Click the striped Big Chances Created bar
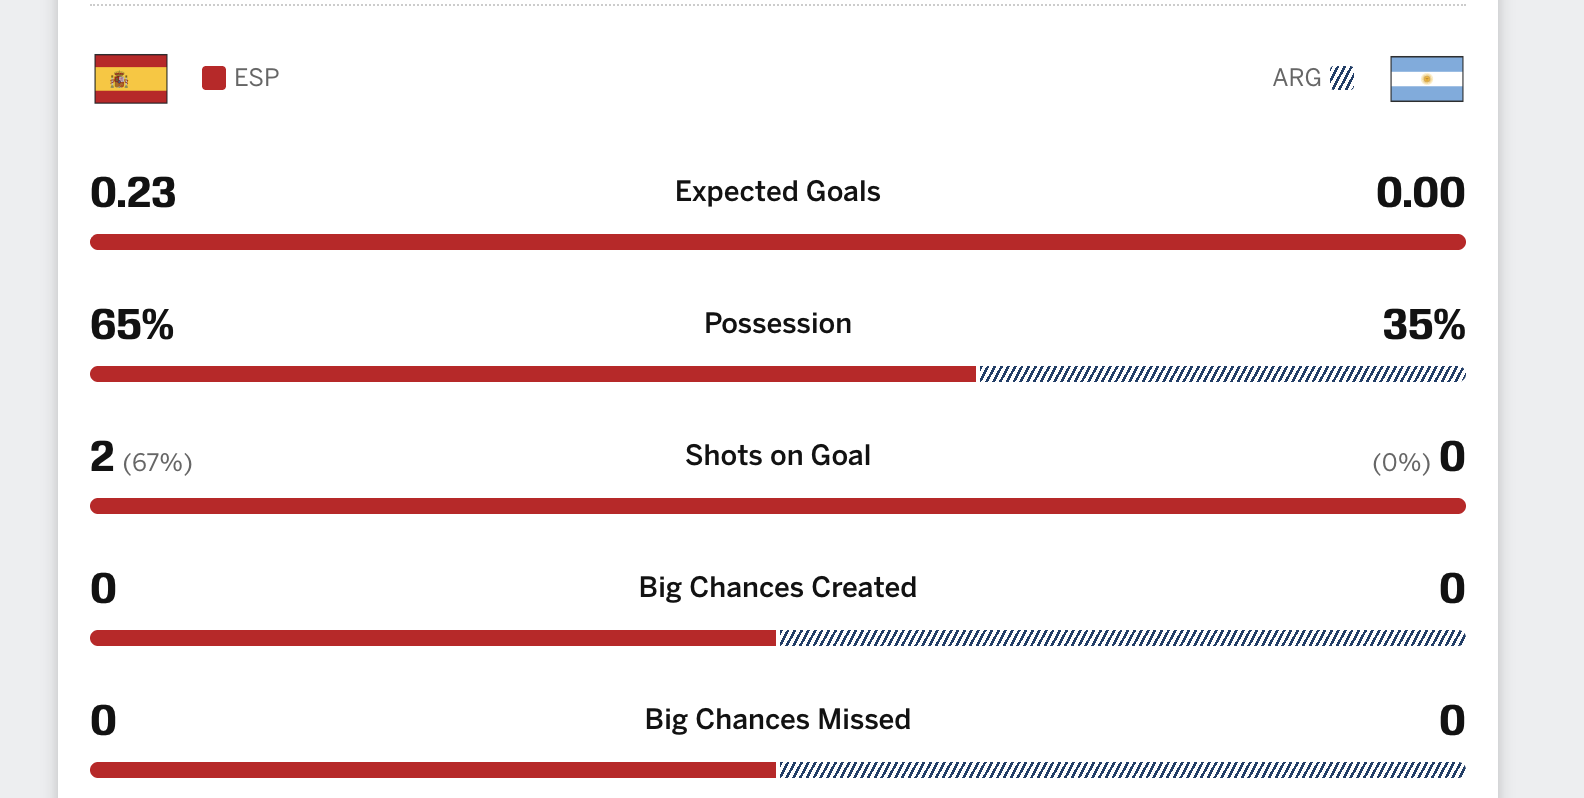1584x798 pixels. click(1123, 638)
